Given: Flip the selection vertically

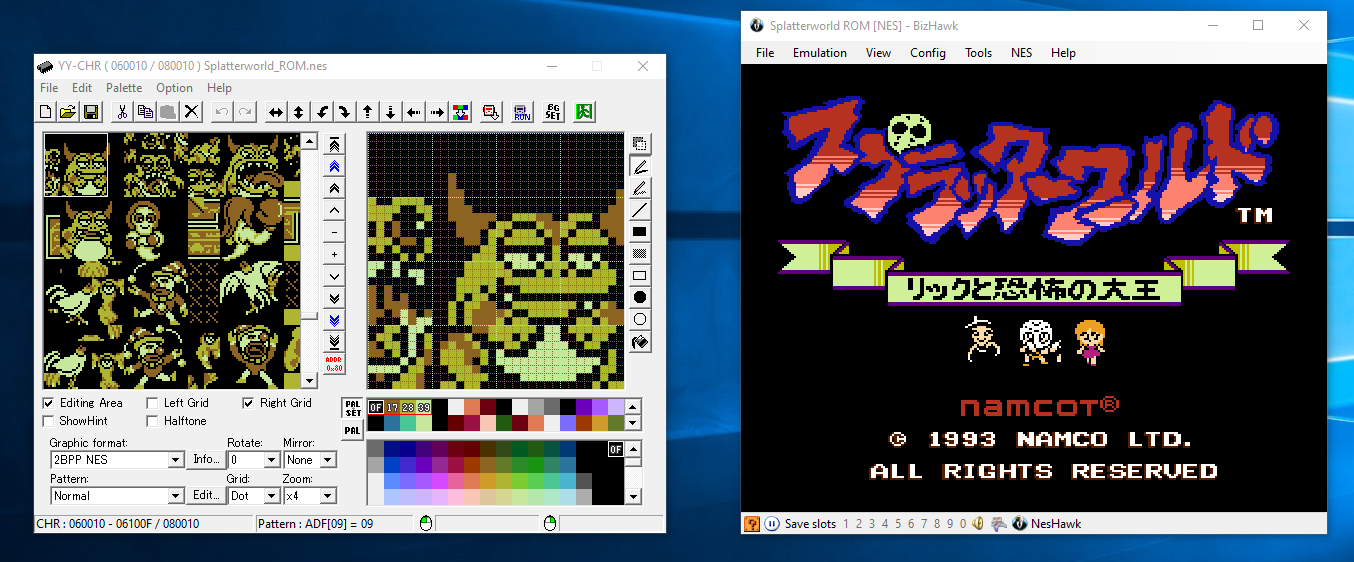Looking at the screenshot, I should click(x=298, y=112).
